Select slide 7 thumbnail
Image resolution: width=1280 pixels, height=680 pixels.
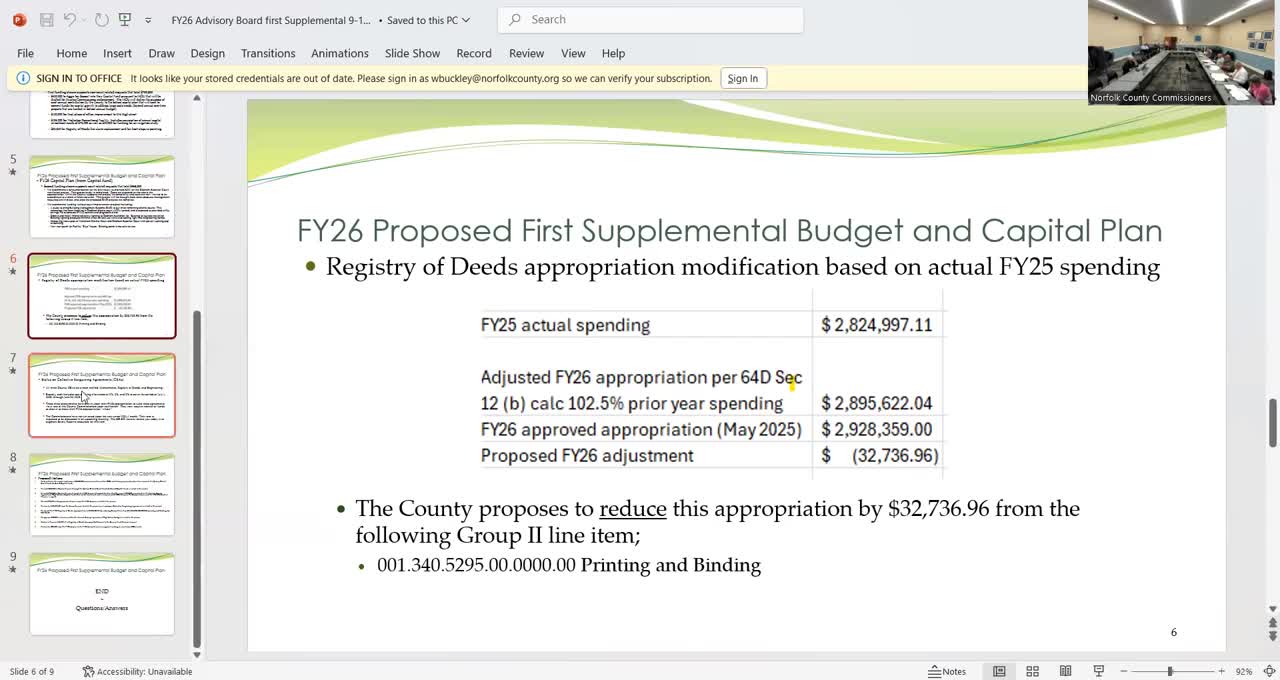102,395
